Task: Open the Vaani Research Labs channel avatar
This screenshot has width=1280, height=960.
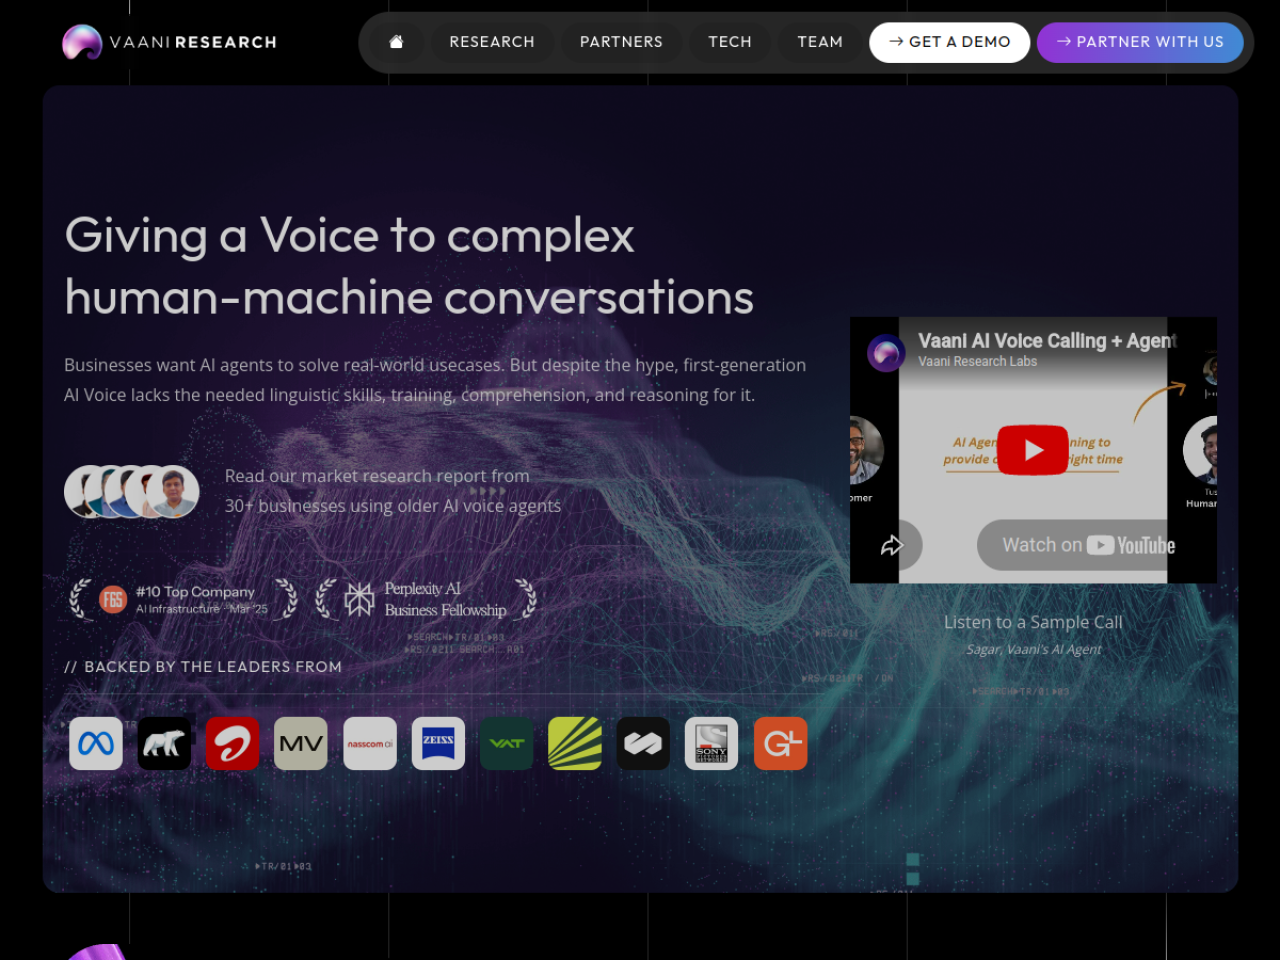Action: (x=886, y=352)
